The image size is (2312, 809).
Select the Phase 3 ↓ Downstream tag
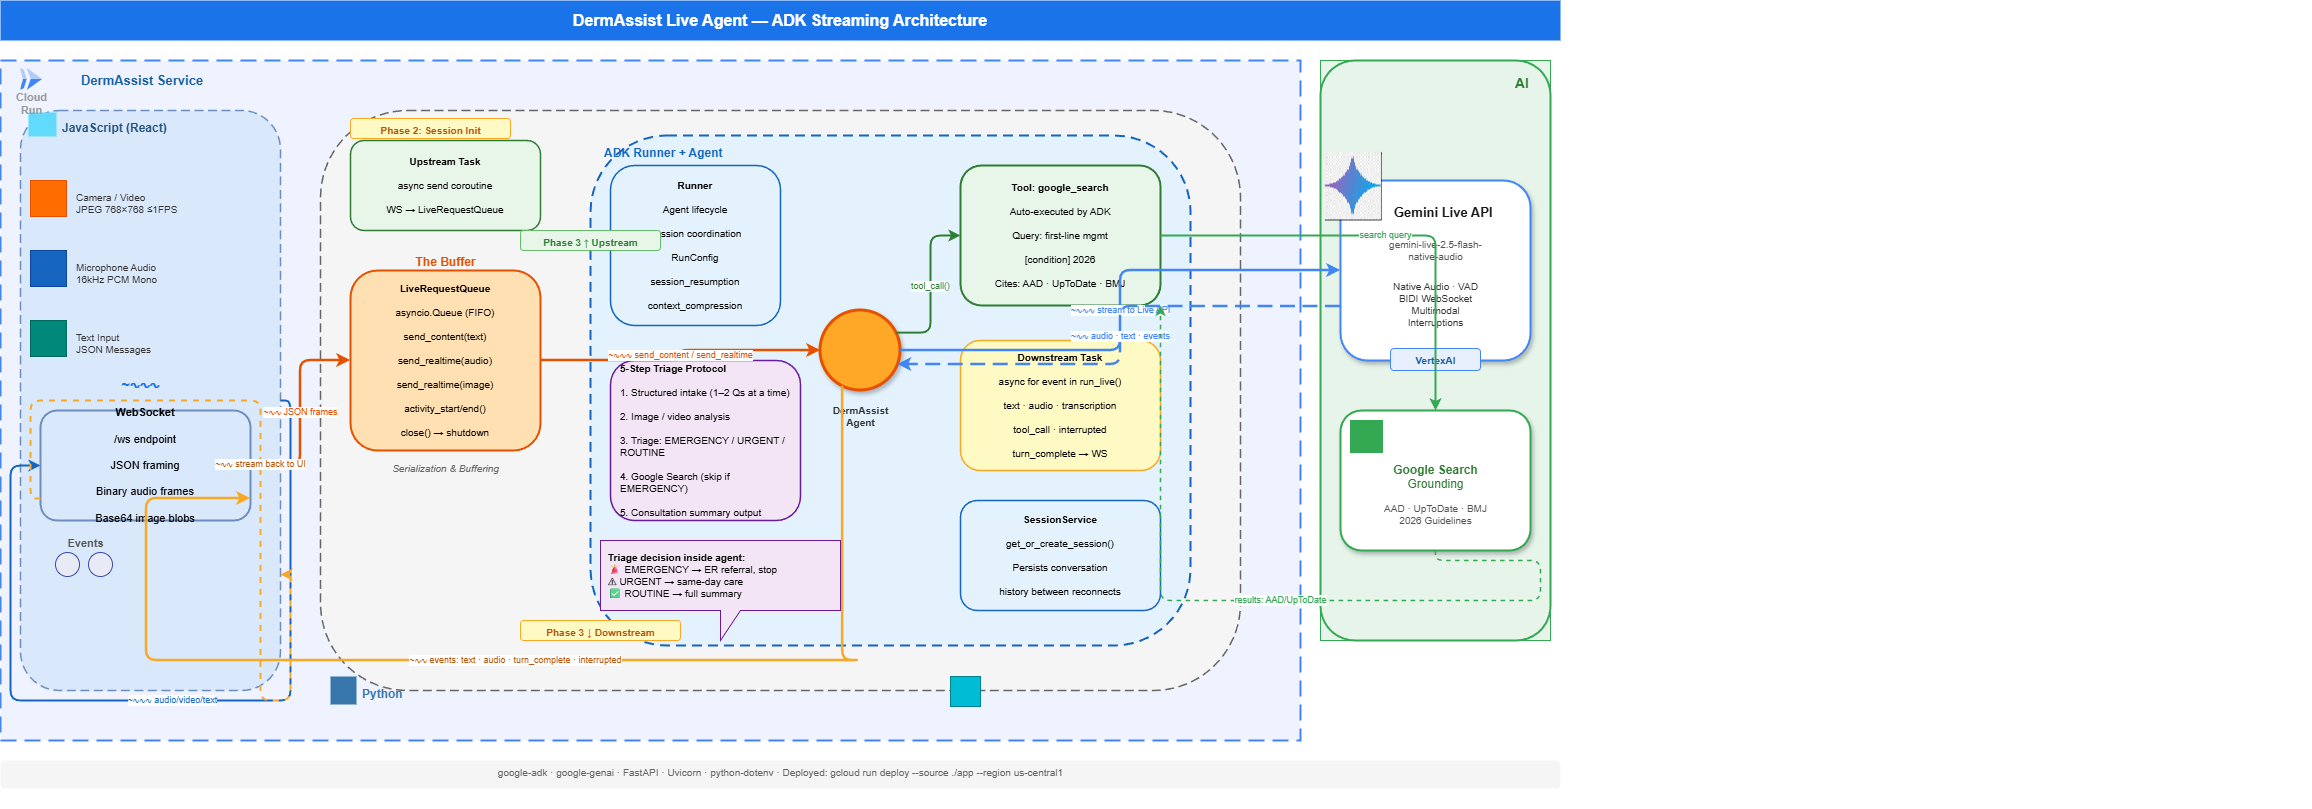pyautogui.click(x=600, y=632)
